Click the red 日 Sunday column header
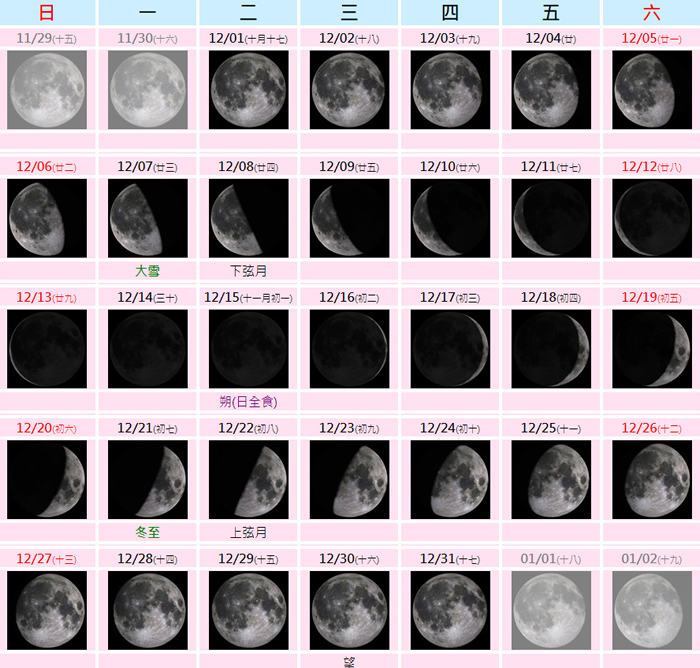The image size is (700, 668). tap(46, 13)
